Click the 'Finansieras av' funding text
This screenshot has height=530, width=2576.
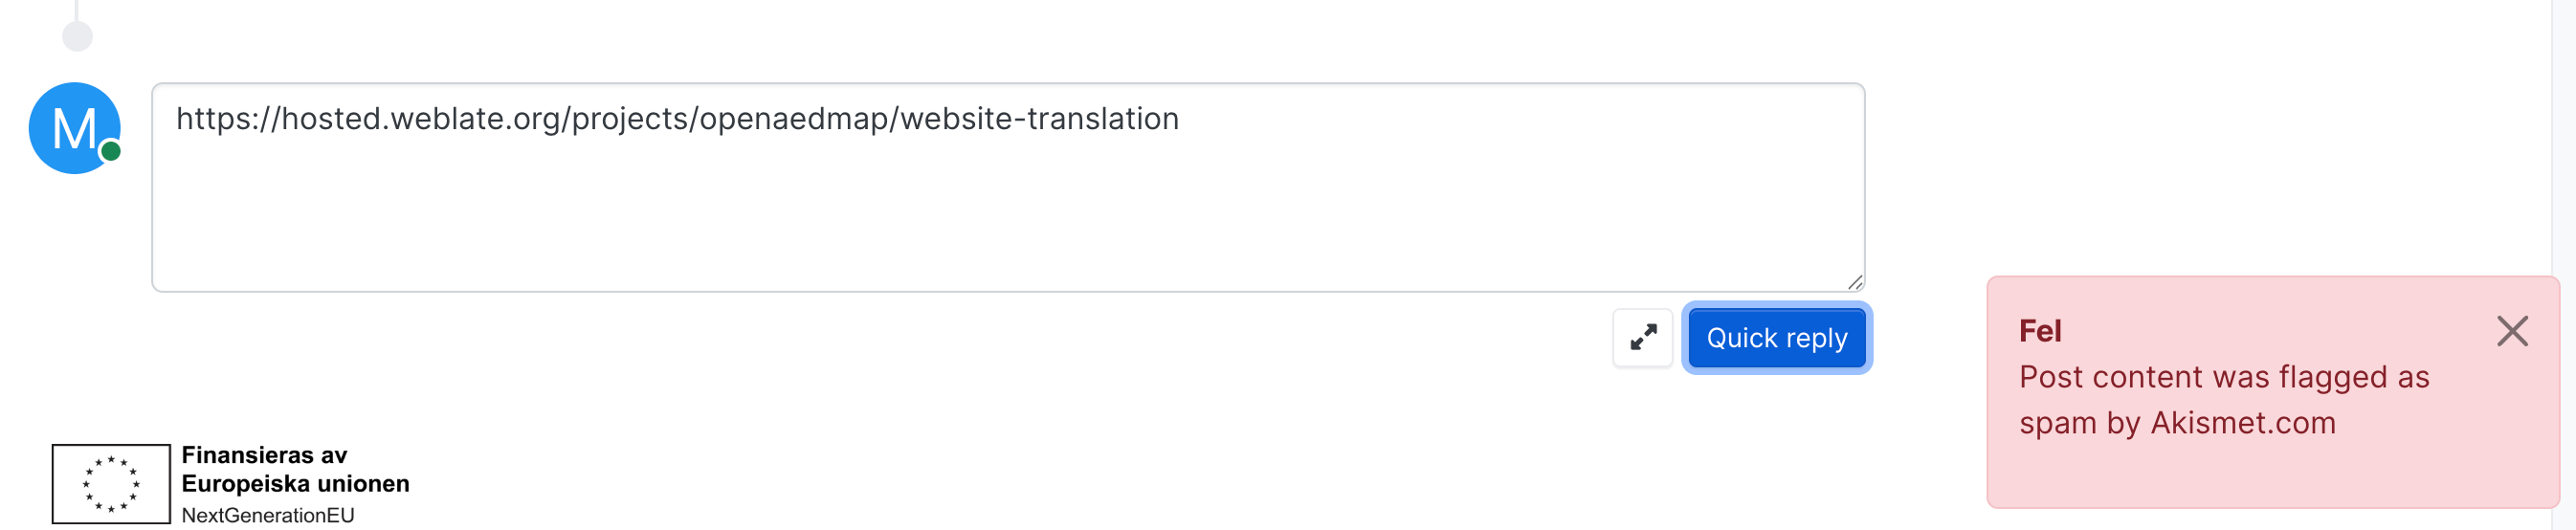click(x=264, y=455)
